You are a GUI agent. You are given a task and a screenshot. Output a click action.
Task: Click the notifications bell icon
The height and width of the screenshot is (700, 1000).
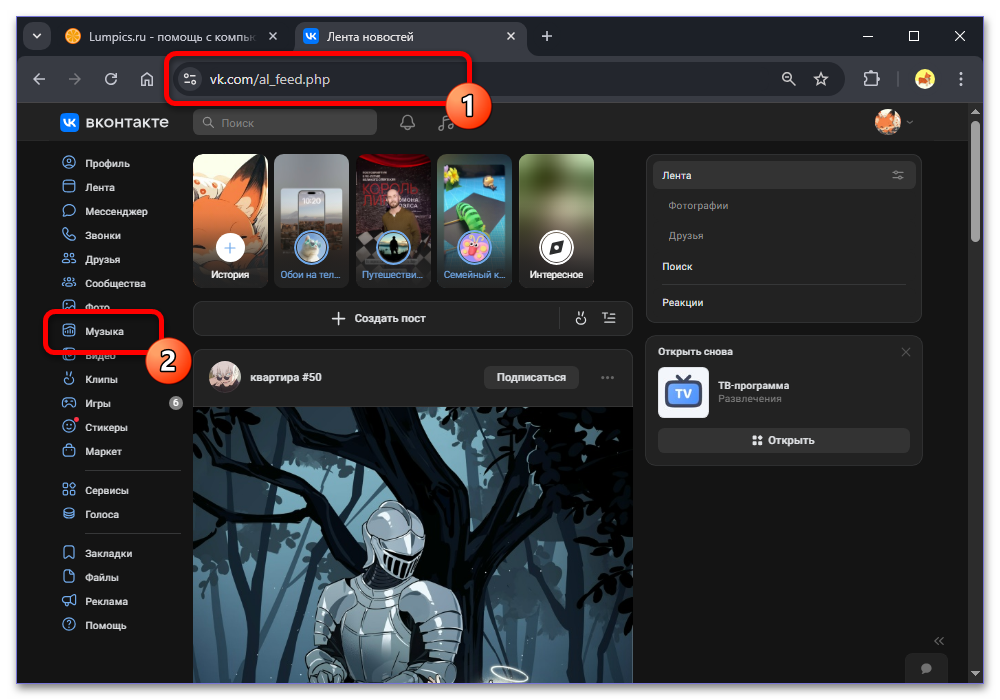click(408, 122)
